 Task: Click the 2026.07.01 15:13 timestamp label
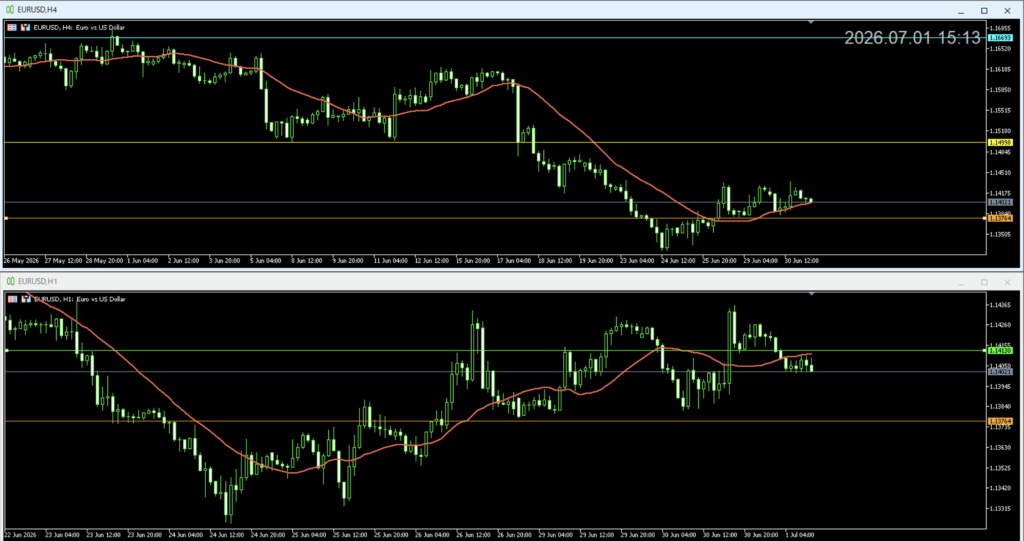912,38
